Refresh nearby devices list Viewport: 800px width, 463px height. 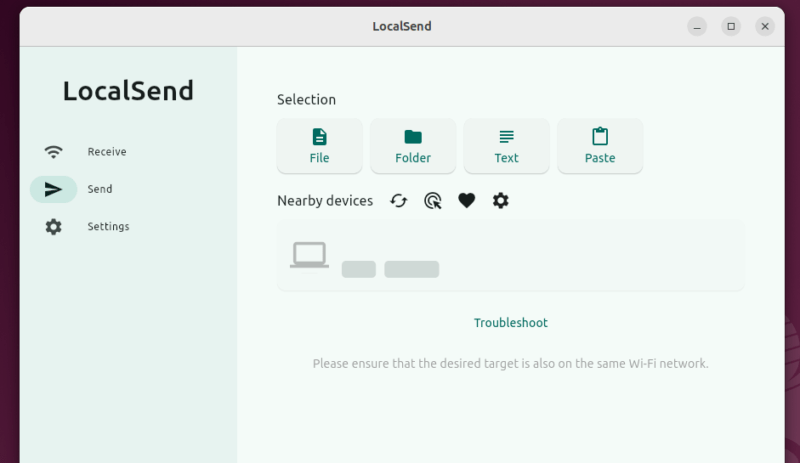398,201
